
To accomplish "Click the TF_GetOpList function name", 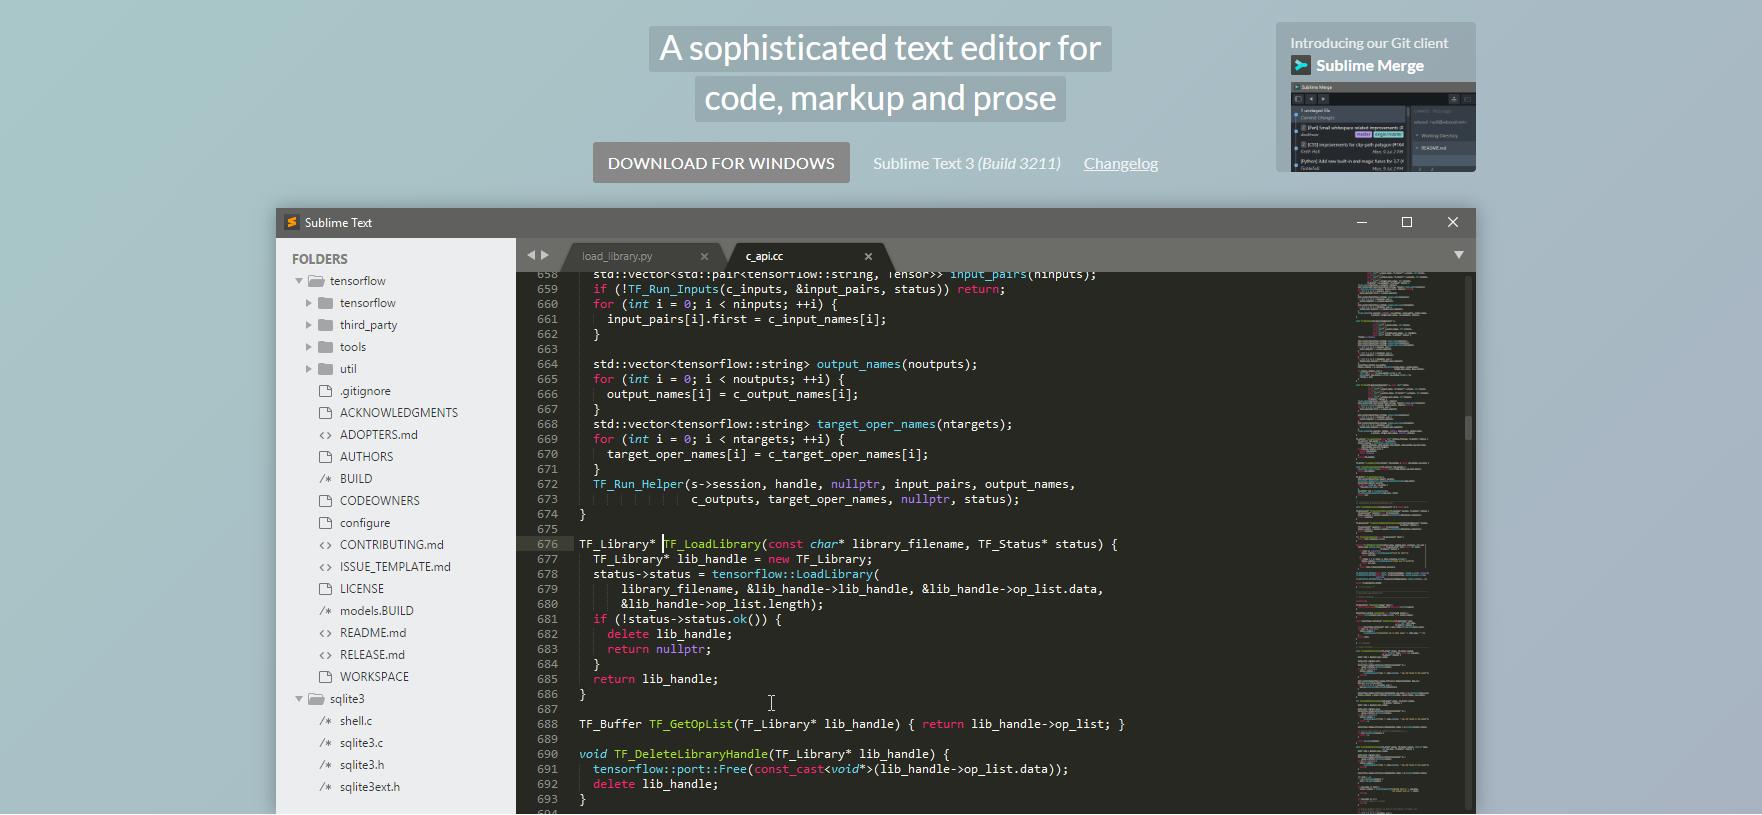I will tap(691, 724).
